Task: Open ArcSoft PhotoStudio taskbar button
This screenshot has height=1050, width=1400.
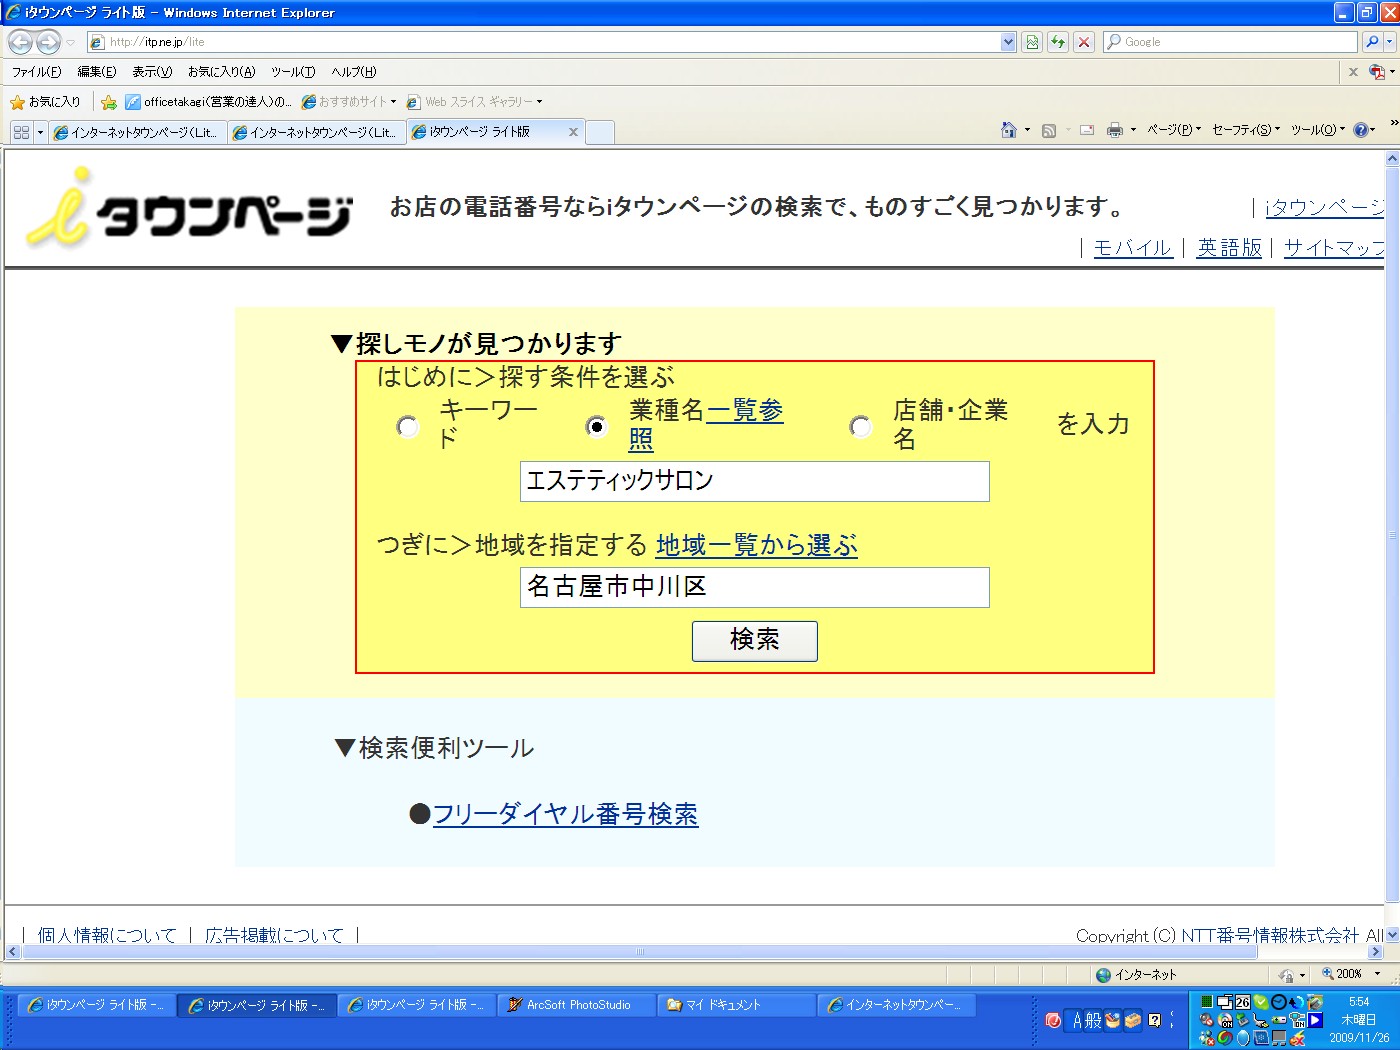Action: (577, 1005)
